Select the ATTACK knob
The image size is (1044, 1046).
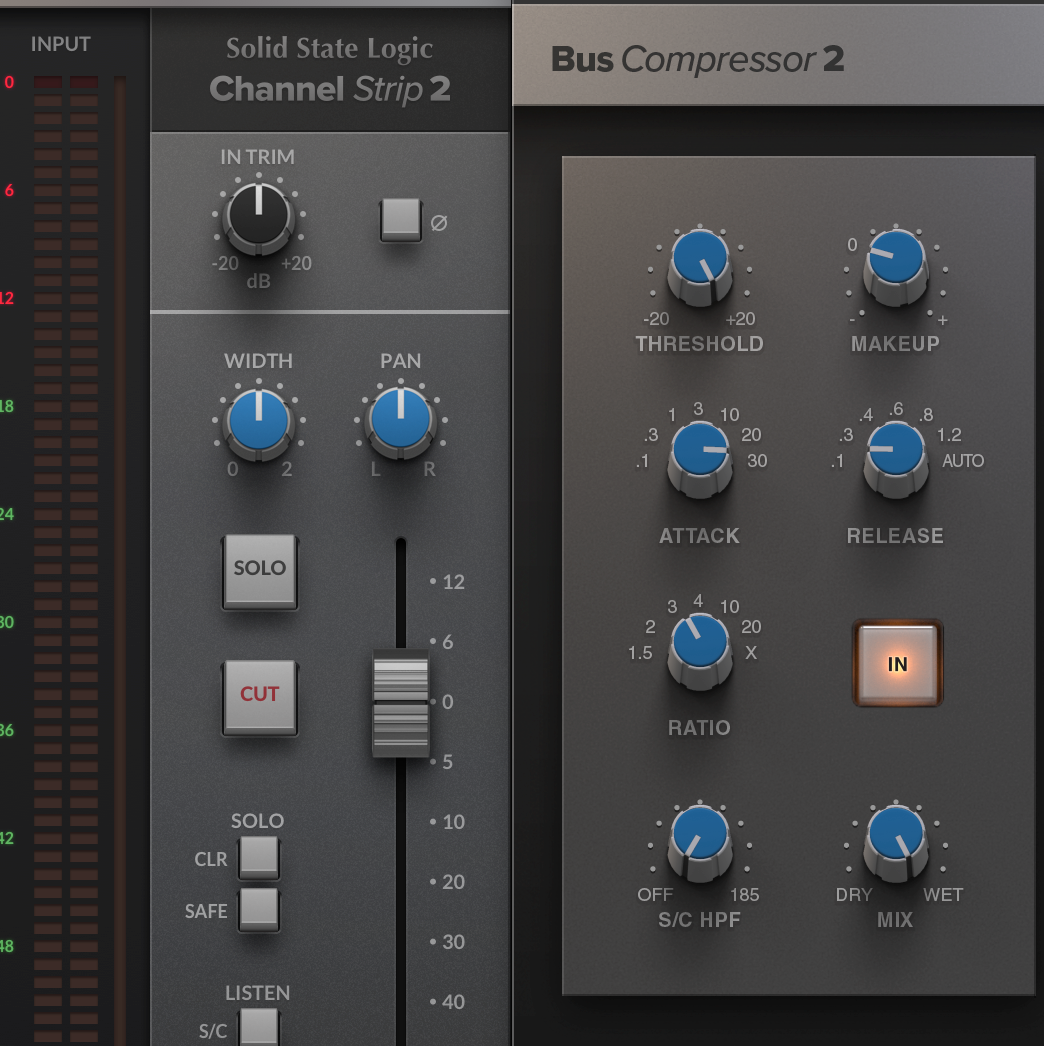tap(700, 451)
